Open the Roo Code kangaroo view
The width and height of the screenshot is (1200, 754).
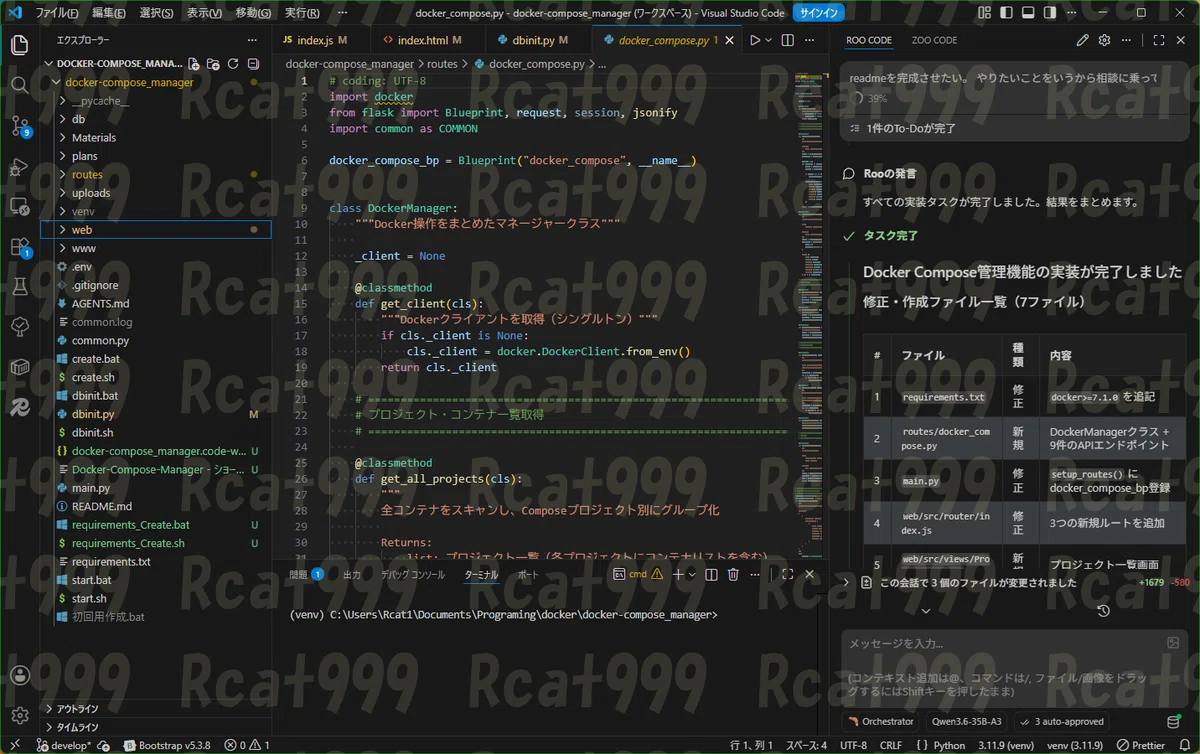pyautogui.click(x=19, y=407)
